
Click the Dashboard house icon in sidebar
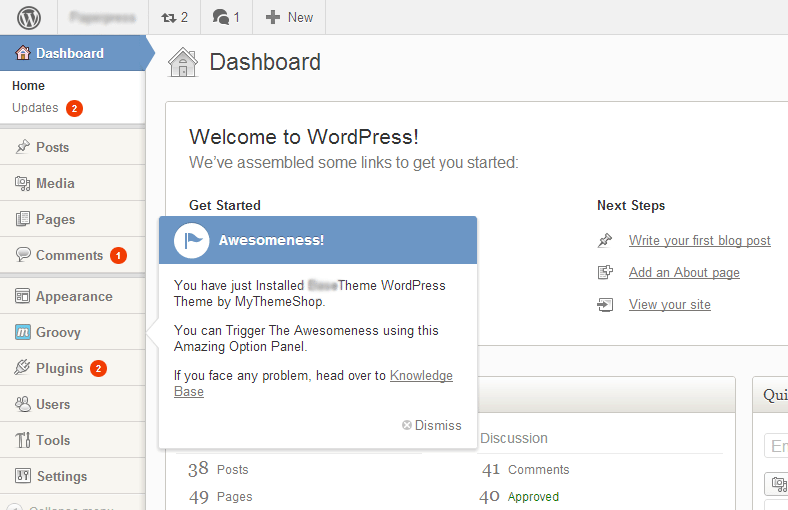coord(23,52)
